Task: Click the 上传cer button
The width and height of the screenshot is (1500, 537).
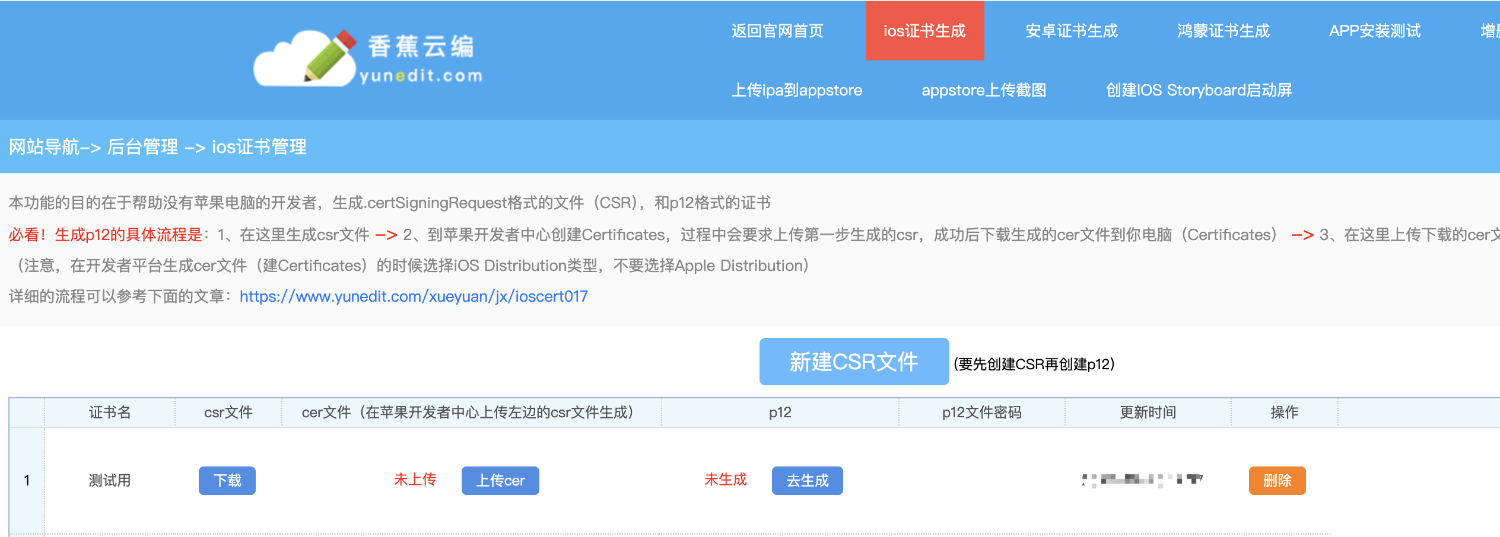Action: pos(500,481)
